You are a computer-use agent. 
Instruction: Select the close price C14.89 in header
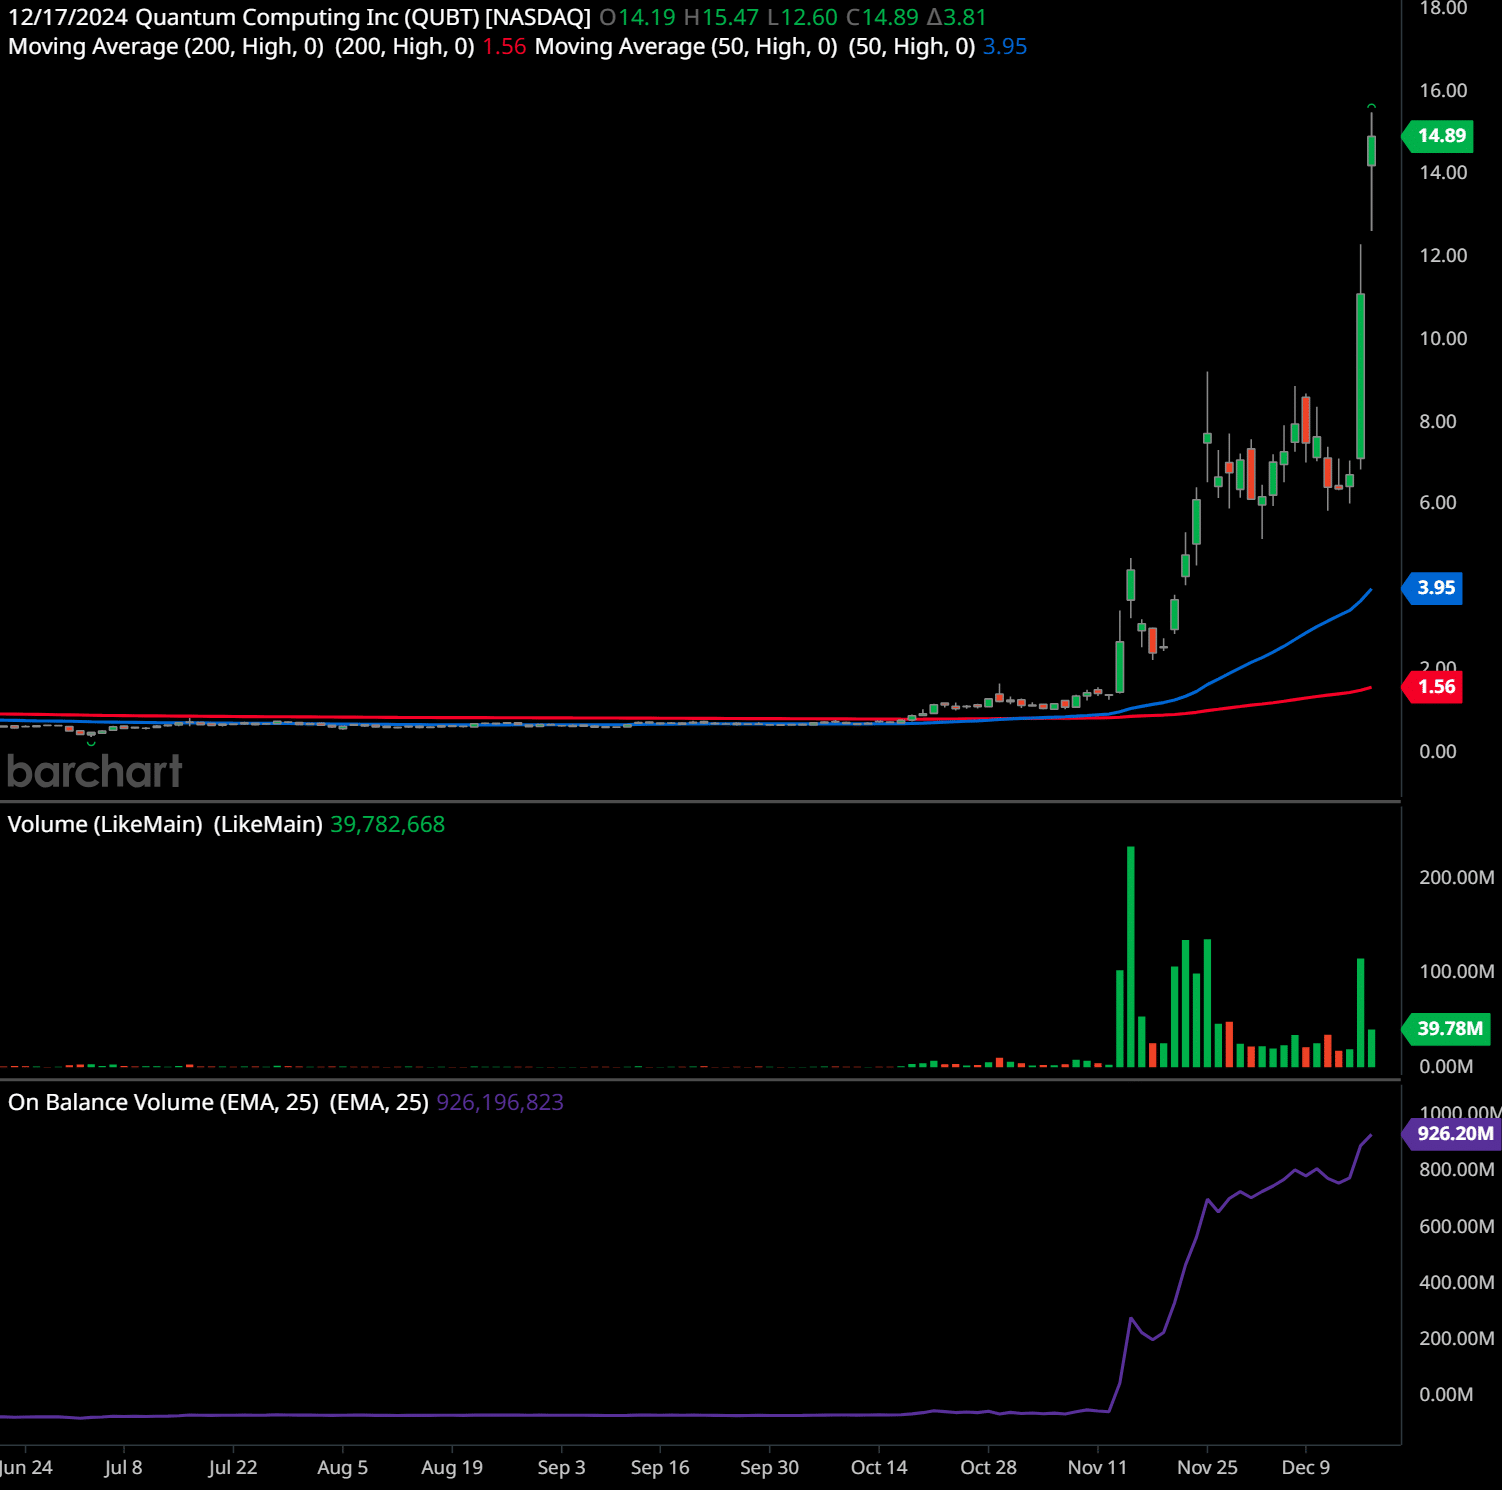(882, 18)
